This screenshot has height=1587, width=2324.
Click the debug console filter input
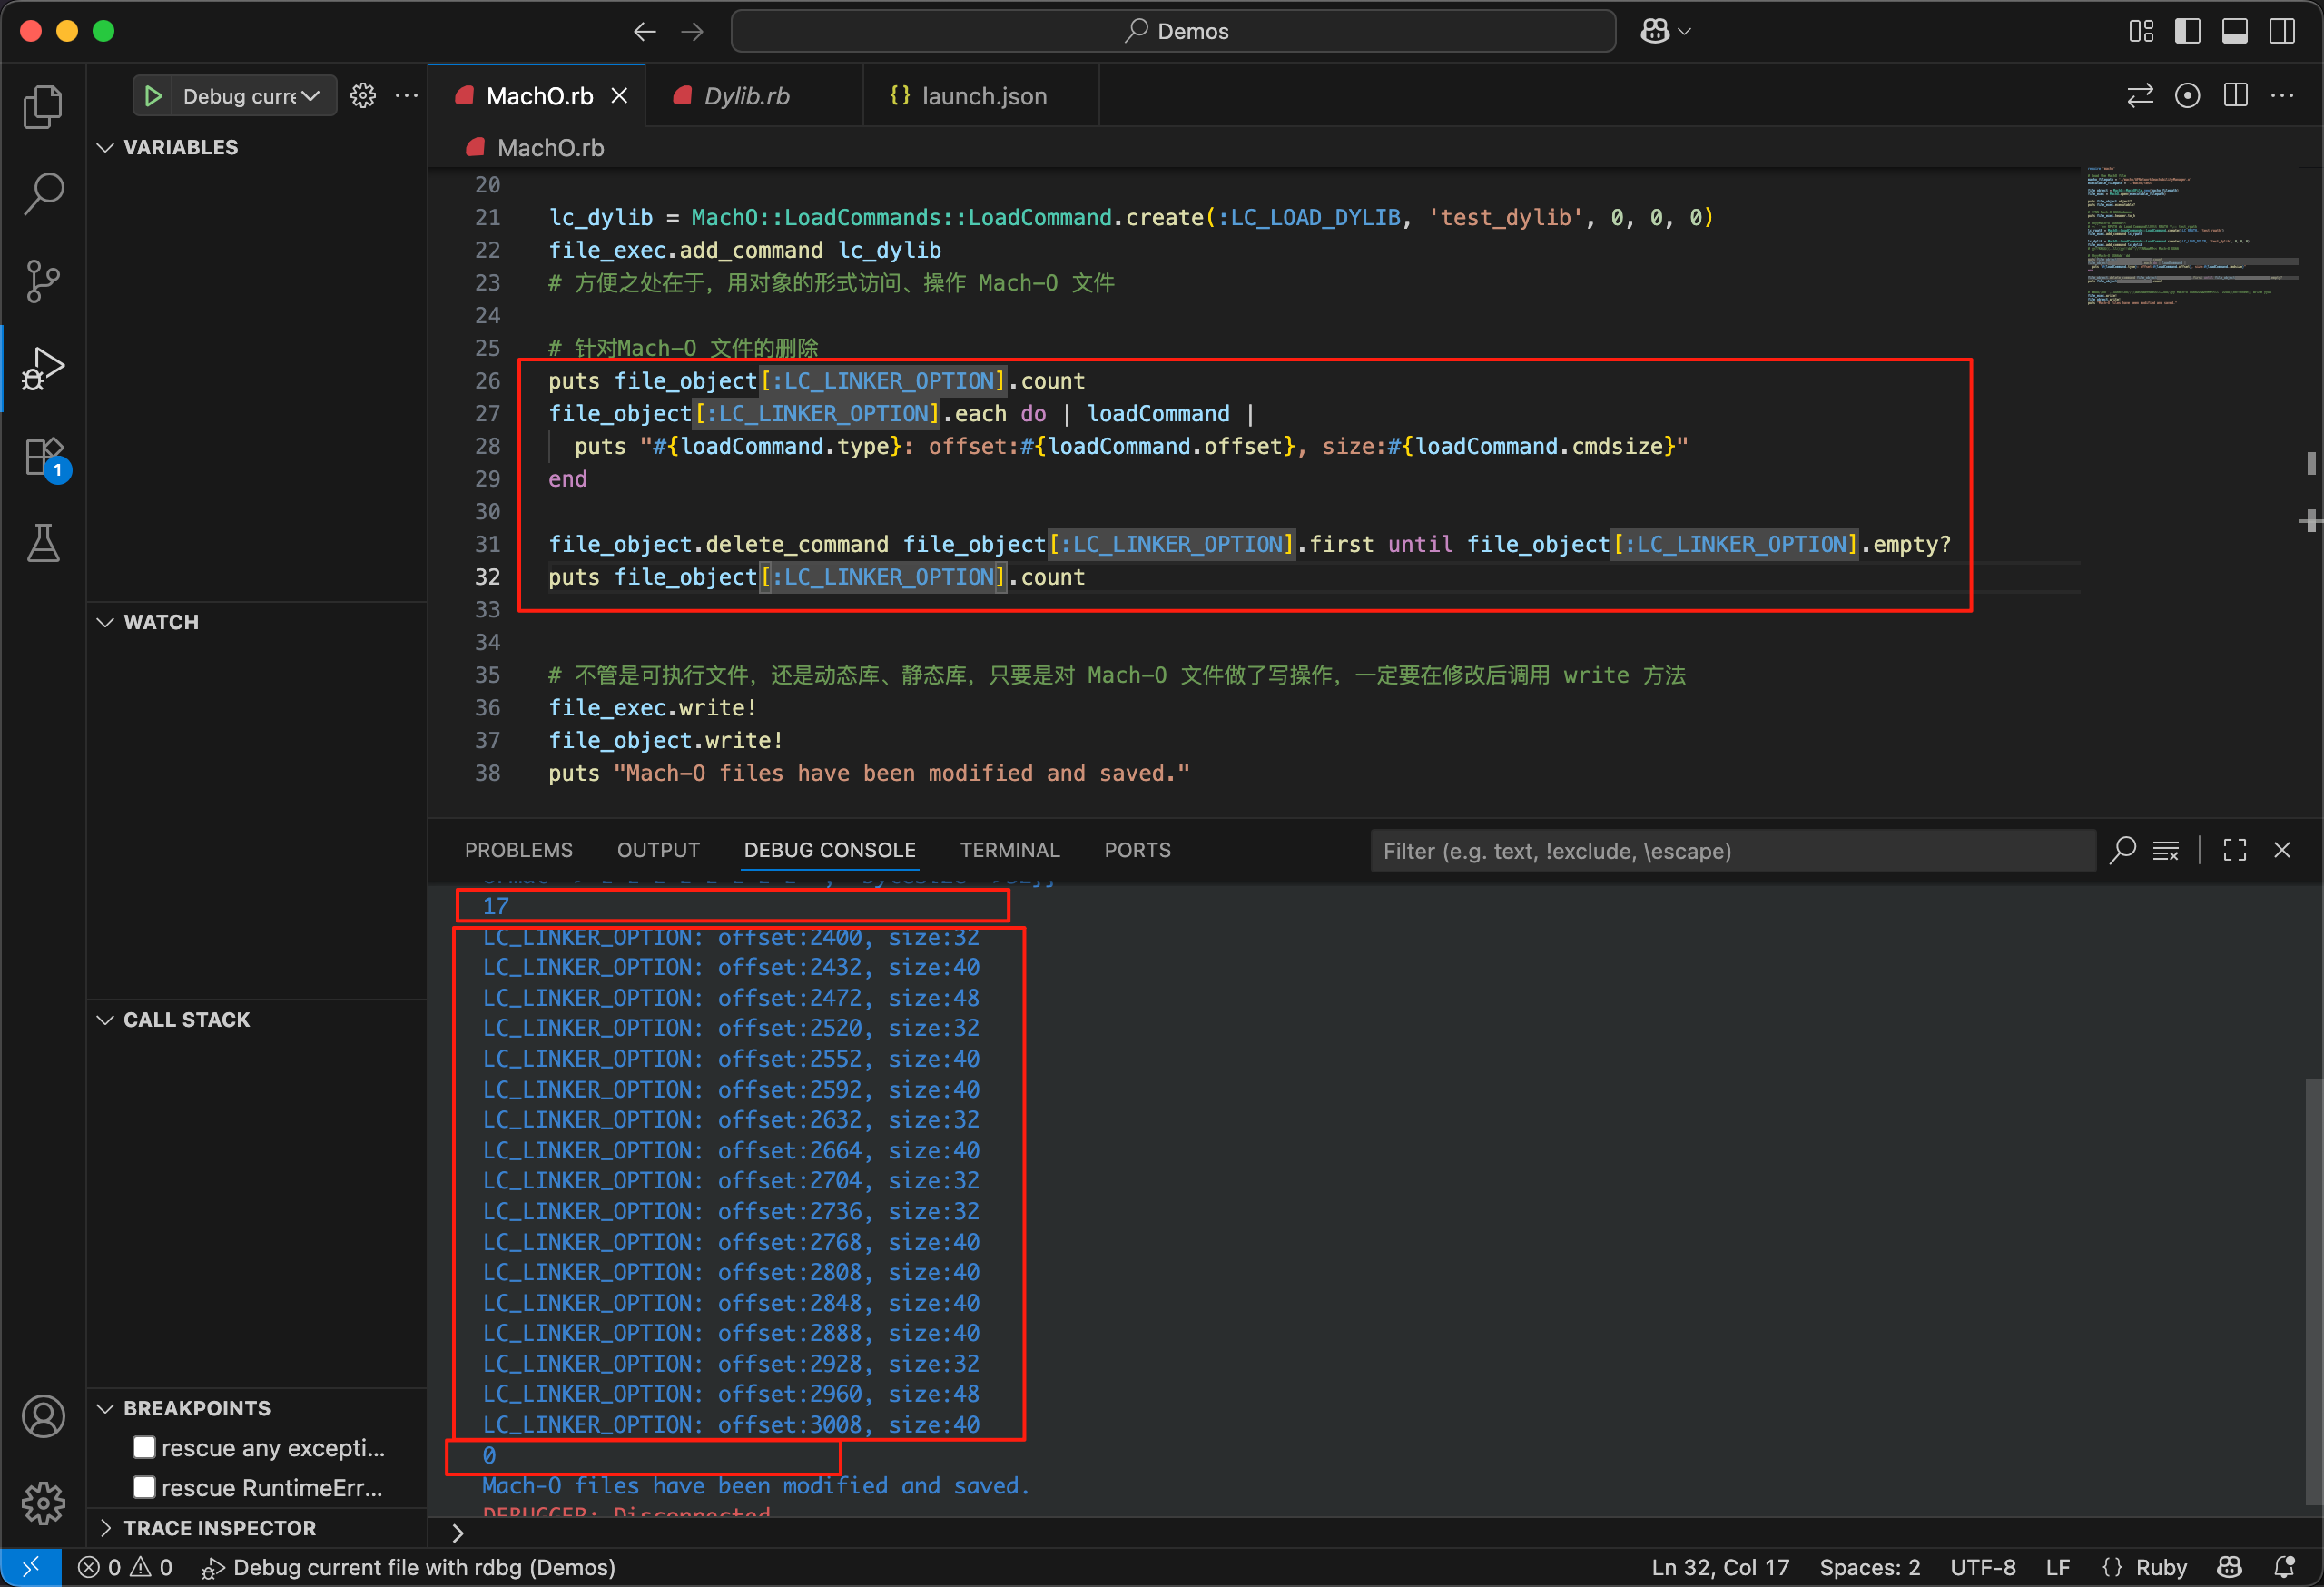(x=1732, y=851)
